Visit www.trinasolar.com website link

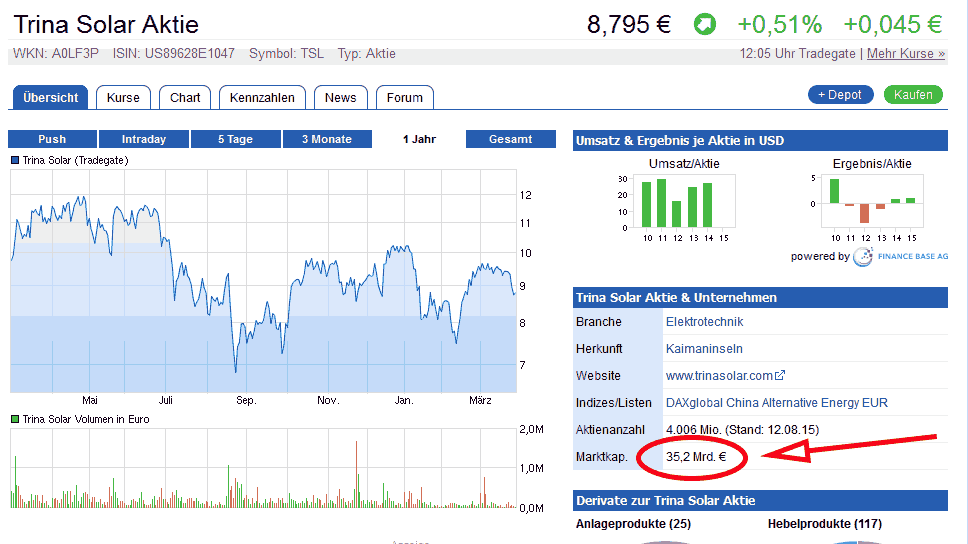point(719,375)
